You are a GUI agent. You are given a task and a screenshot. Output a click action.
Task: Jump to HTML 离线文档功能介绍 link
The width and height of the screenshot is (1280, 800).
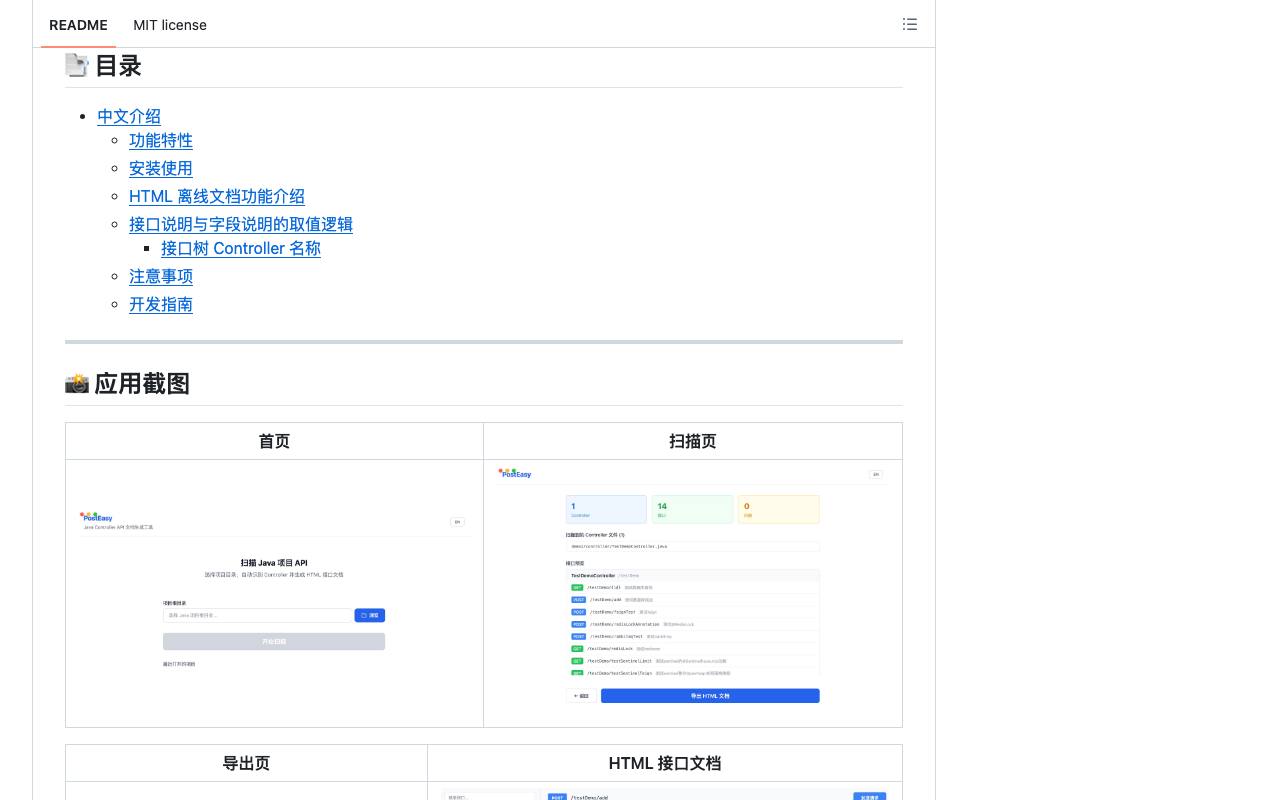[217, 196]
